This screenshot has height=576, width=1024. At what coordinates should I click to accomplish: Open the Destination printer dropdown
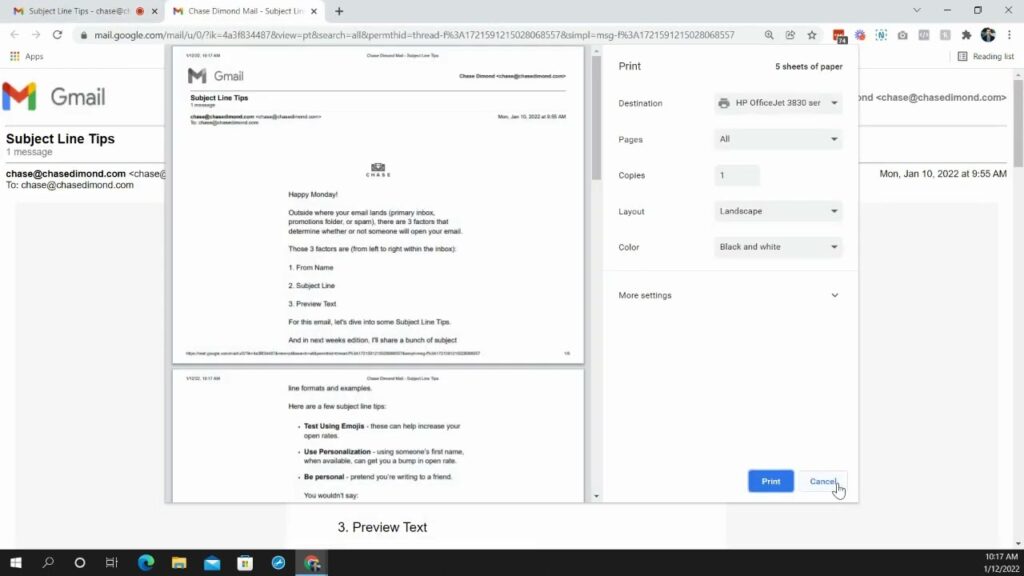(x=778, y=103)
